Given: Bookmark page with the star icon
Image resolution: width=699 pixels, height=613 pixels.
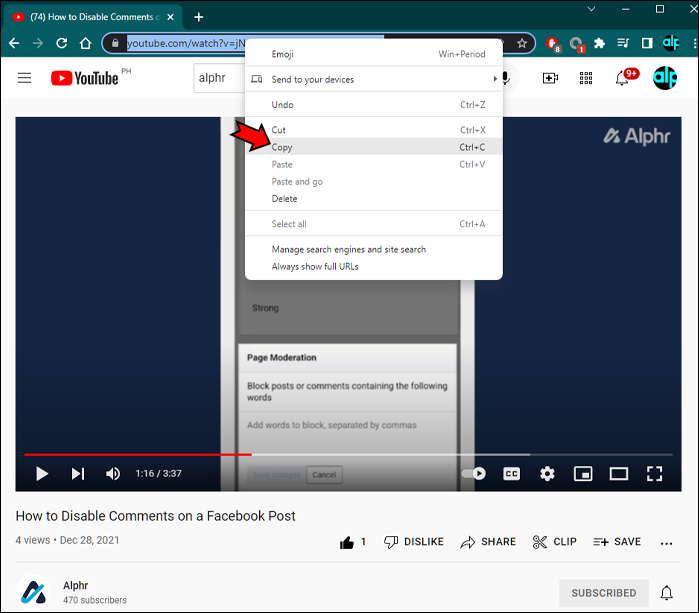Looking at the screenshot, I should coord(522,43).
